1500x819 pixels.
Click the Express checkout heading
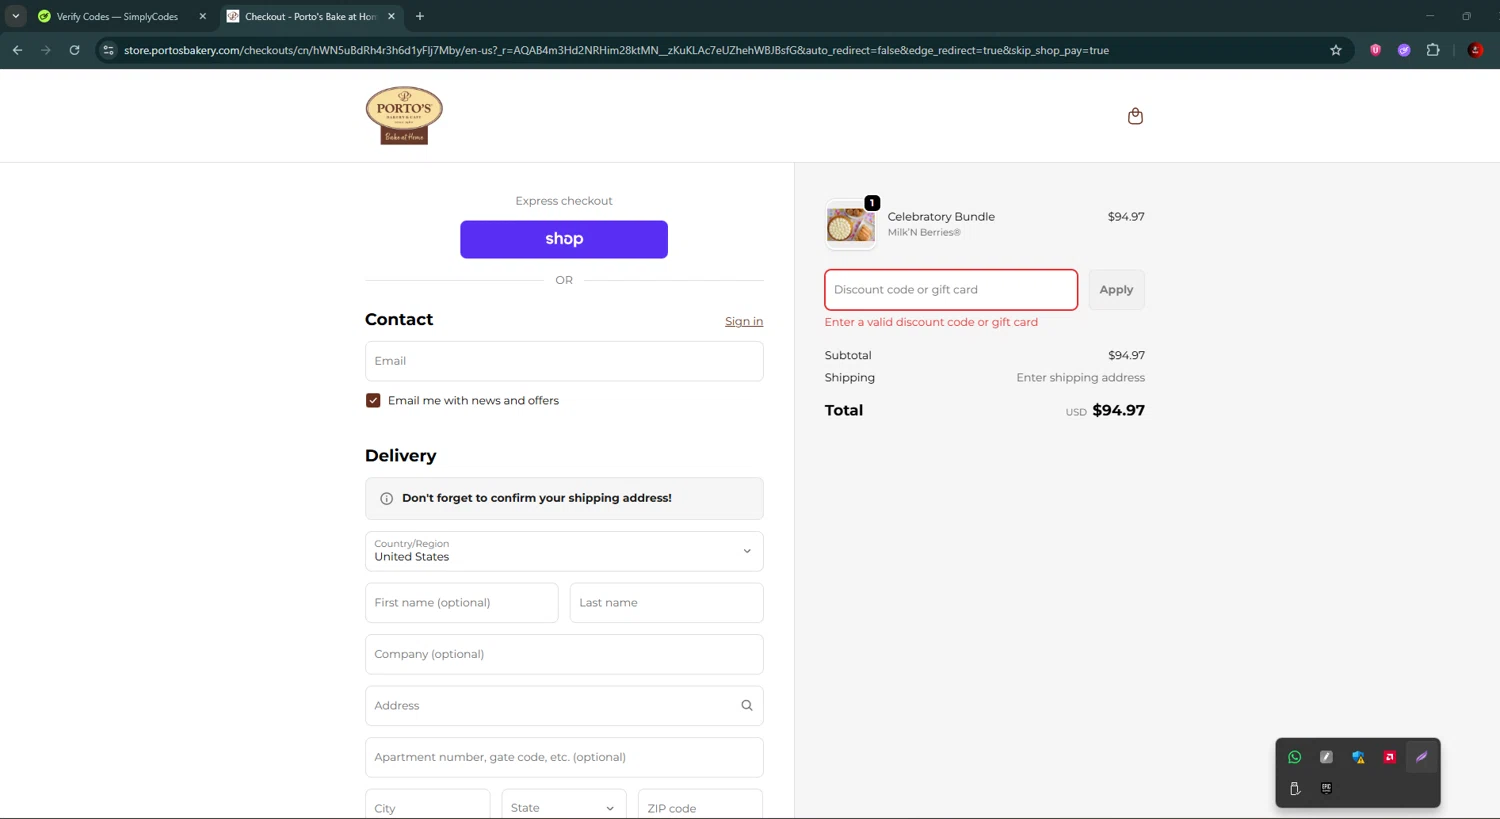point(564,201)
